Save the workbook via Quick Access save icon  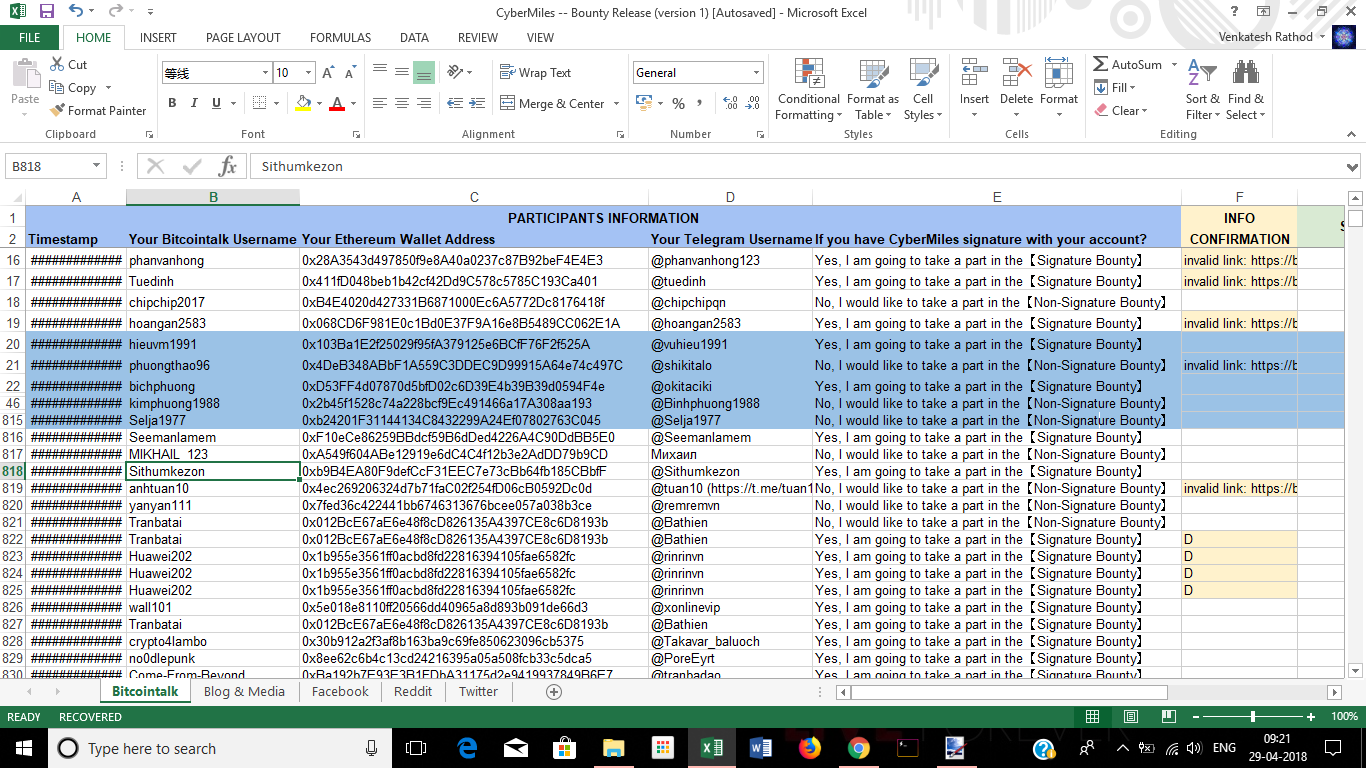[x=46, y=12]
